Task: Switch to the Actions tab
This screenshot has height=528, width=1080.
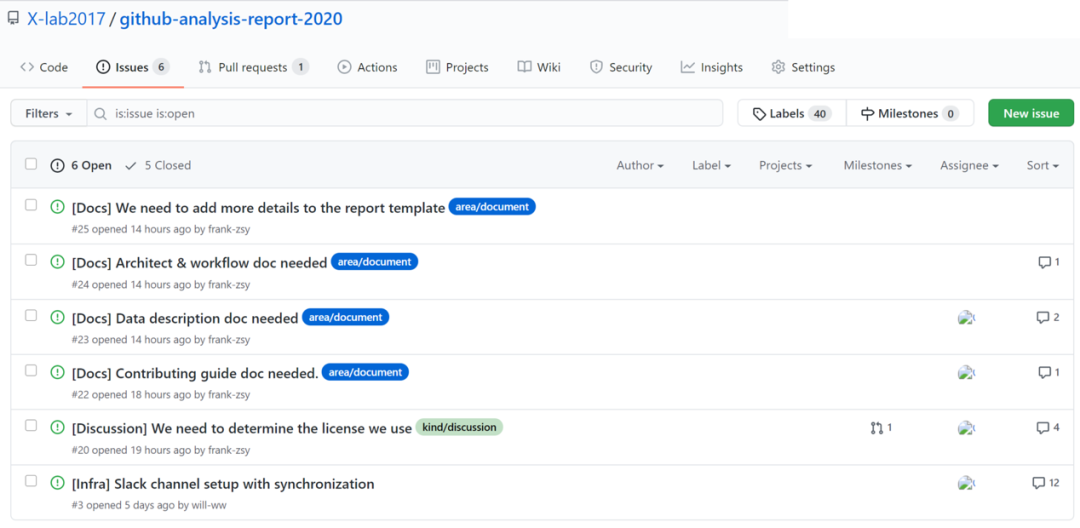Action: [x=367, y=67]
